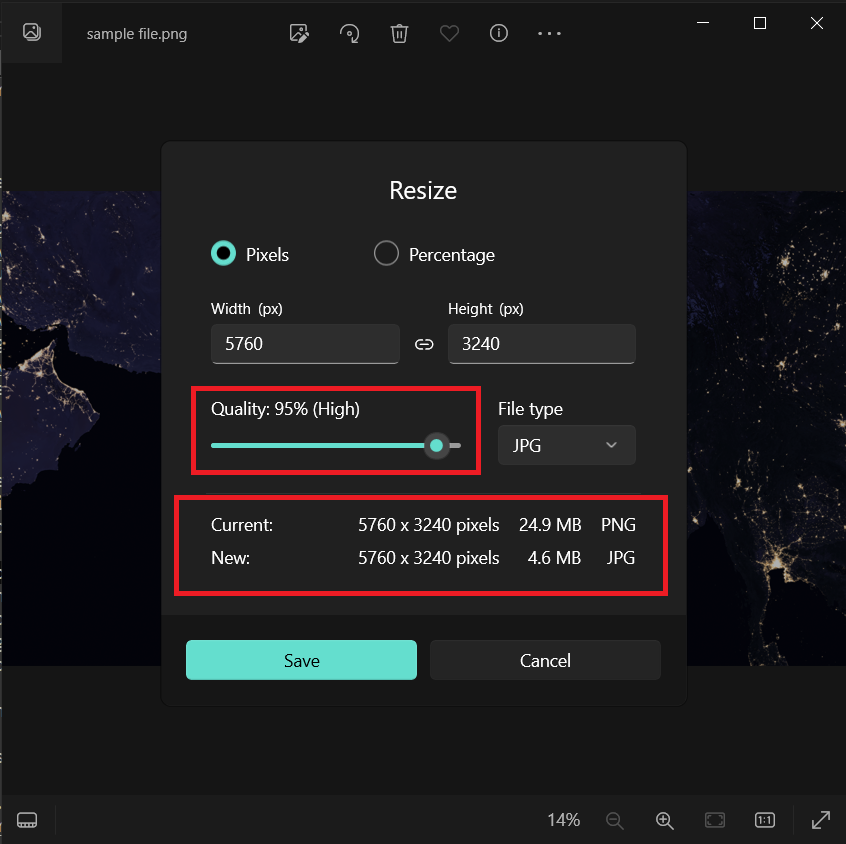Viewport: 846px width, 844px height.
Task: Adjust the Quality slider
Action: point(437,445)
